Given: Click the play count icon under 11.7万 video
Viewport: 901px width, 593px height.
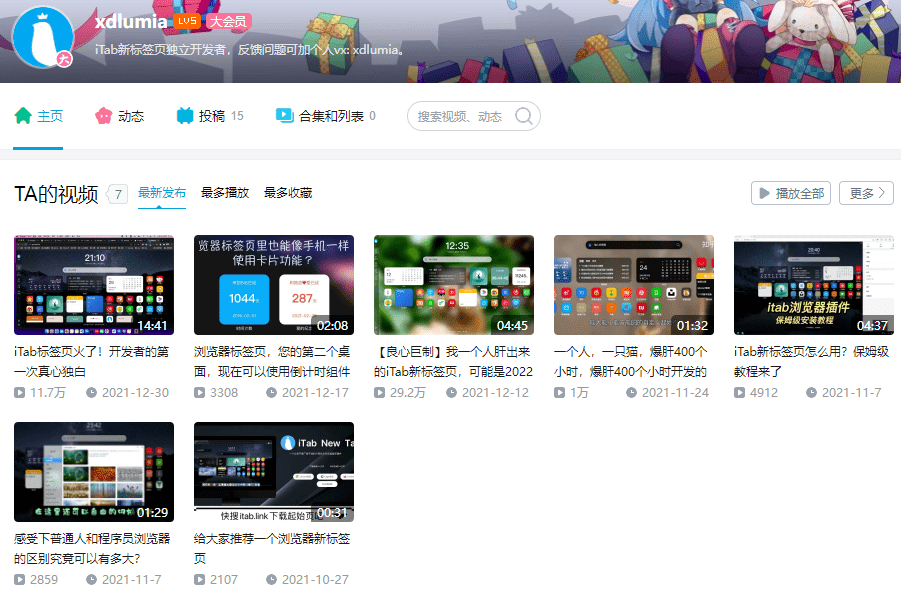Looking at the screenshot, I should click(19, 392).
